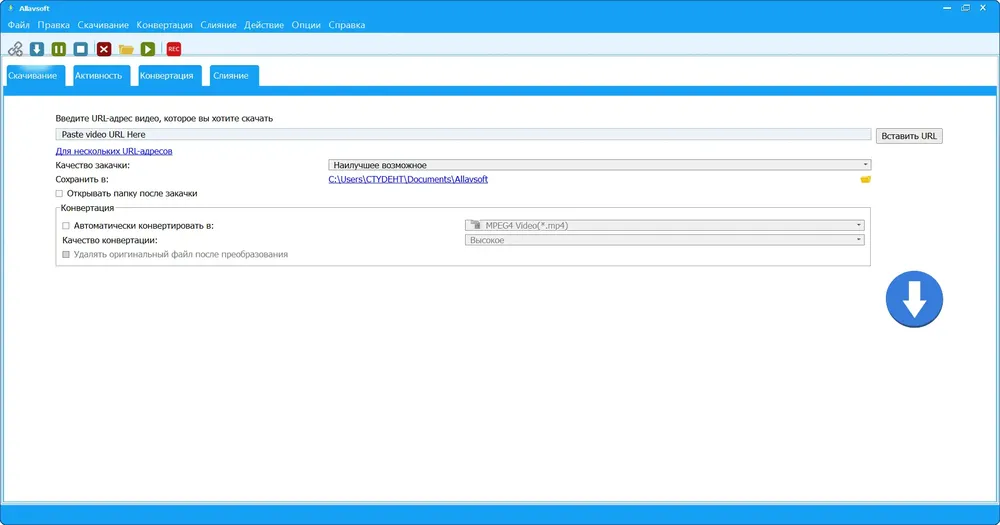Open the 'Наилучшее возможное' quality dropdown
This screenshot has height=525, width=1000.
point(599,165)
